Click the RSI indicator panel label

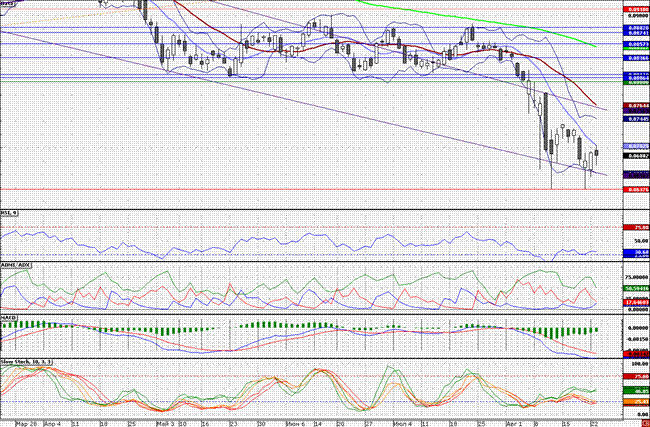pyautogui.click(x=10, y=214)
